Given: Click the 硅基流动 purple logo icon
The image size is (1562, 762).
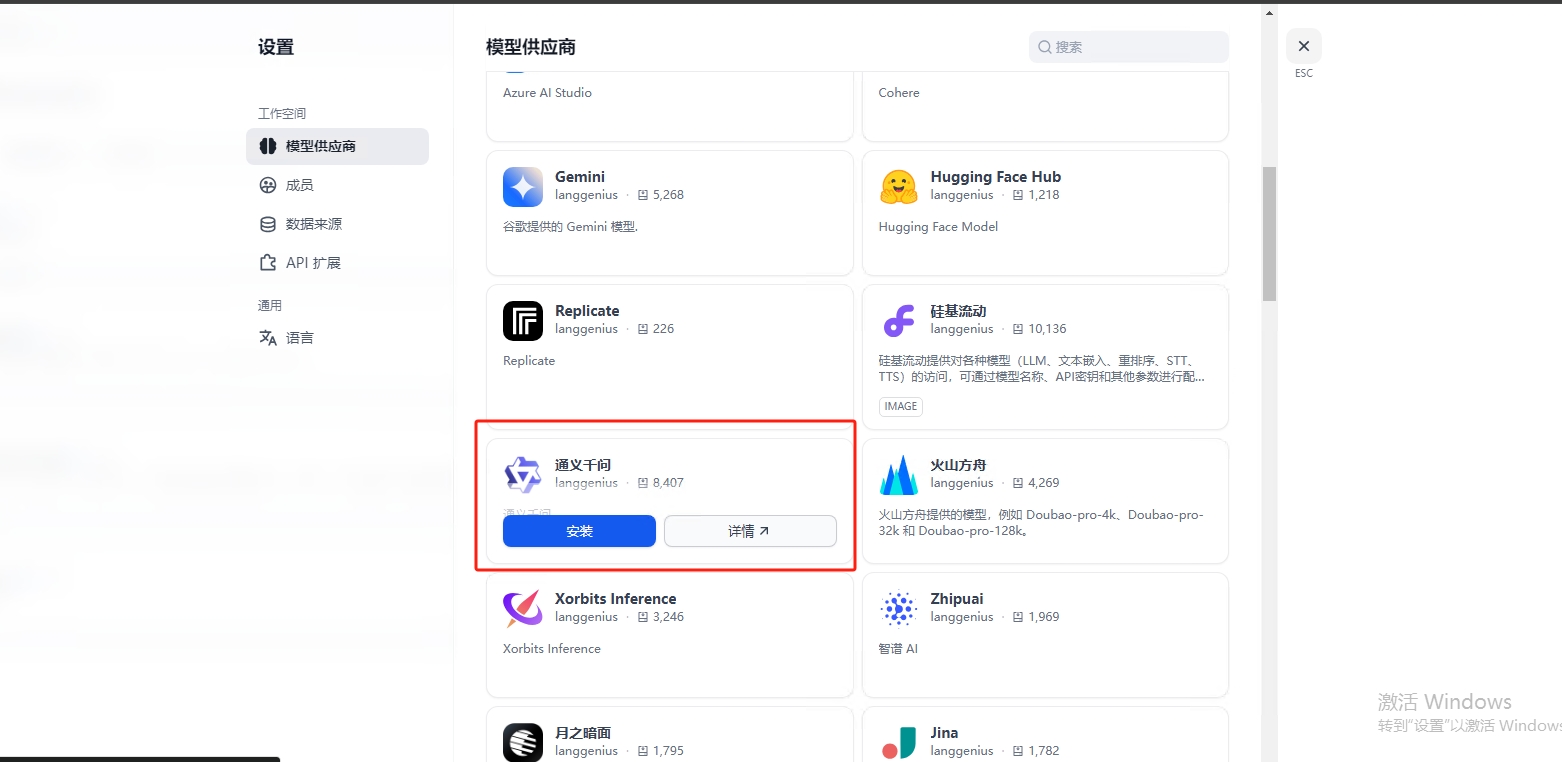Looking at the screenshot, I should tap(898, 321).
